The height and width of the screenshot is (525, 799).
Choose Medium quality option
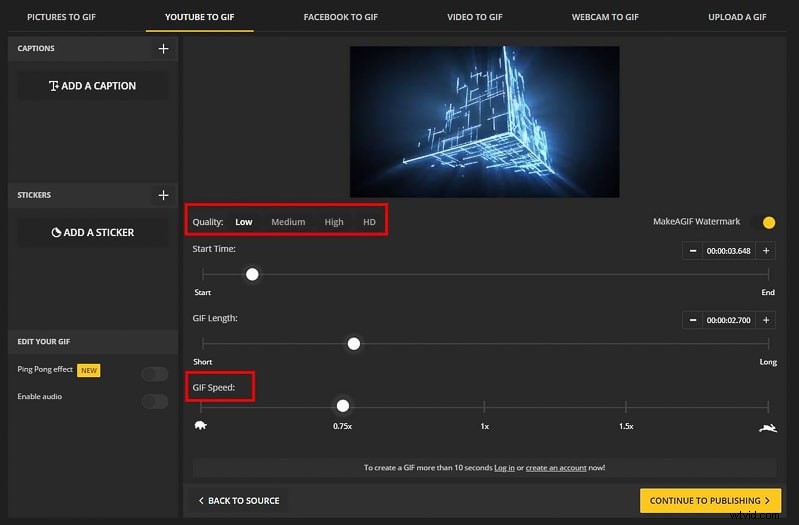pyautogui.click(x=288, y=222)
